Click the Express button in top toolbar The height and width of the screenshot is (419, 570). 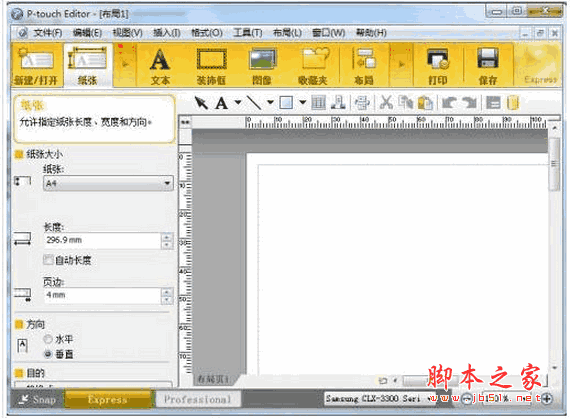[539, 65]
